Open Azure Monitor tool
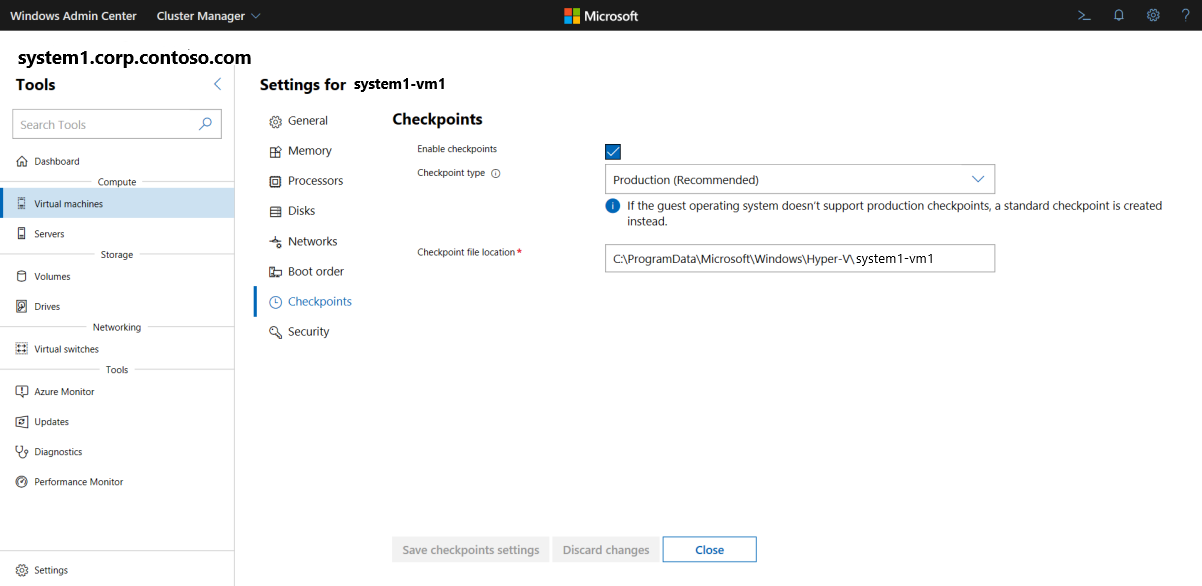 tap(64, 392)
